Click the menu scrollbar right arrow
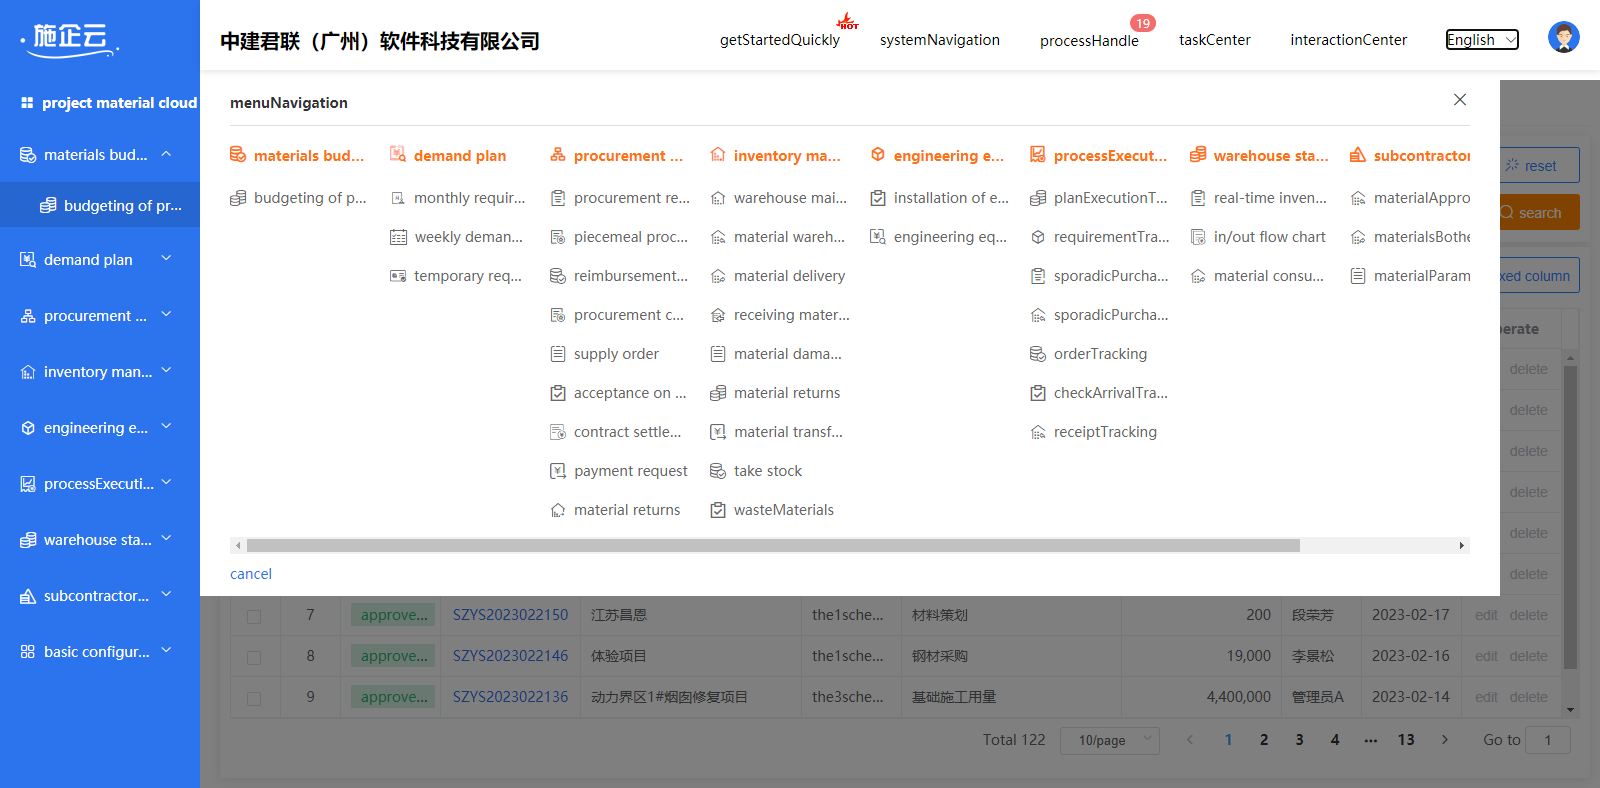1600x788 pixels. click(x=1462, y=546)
